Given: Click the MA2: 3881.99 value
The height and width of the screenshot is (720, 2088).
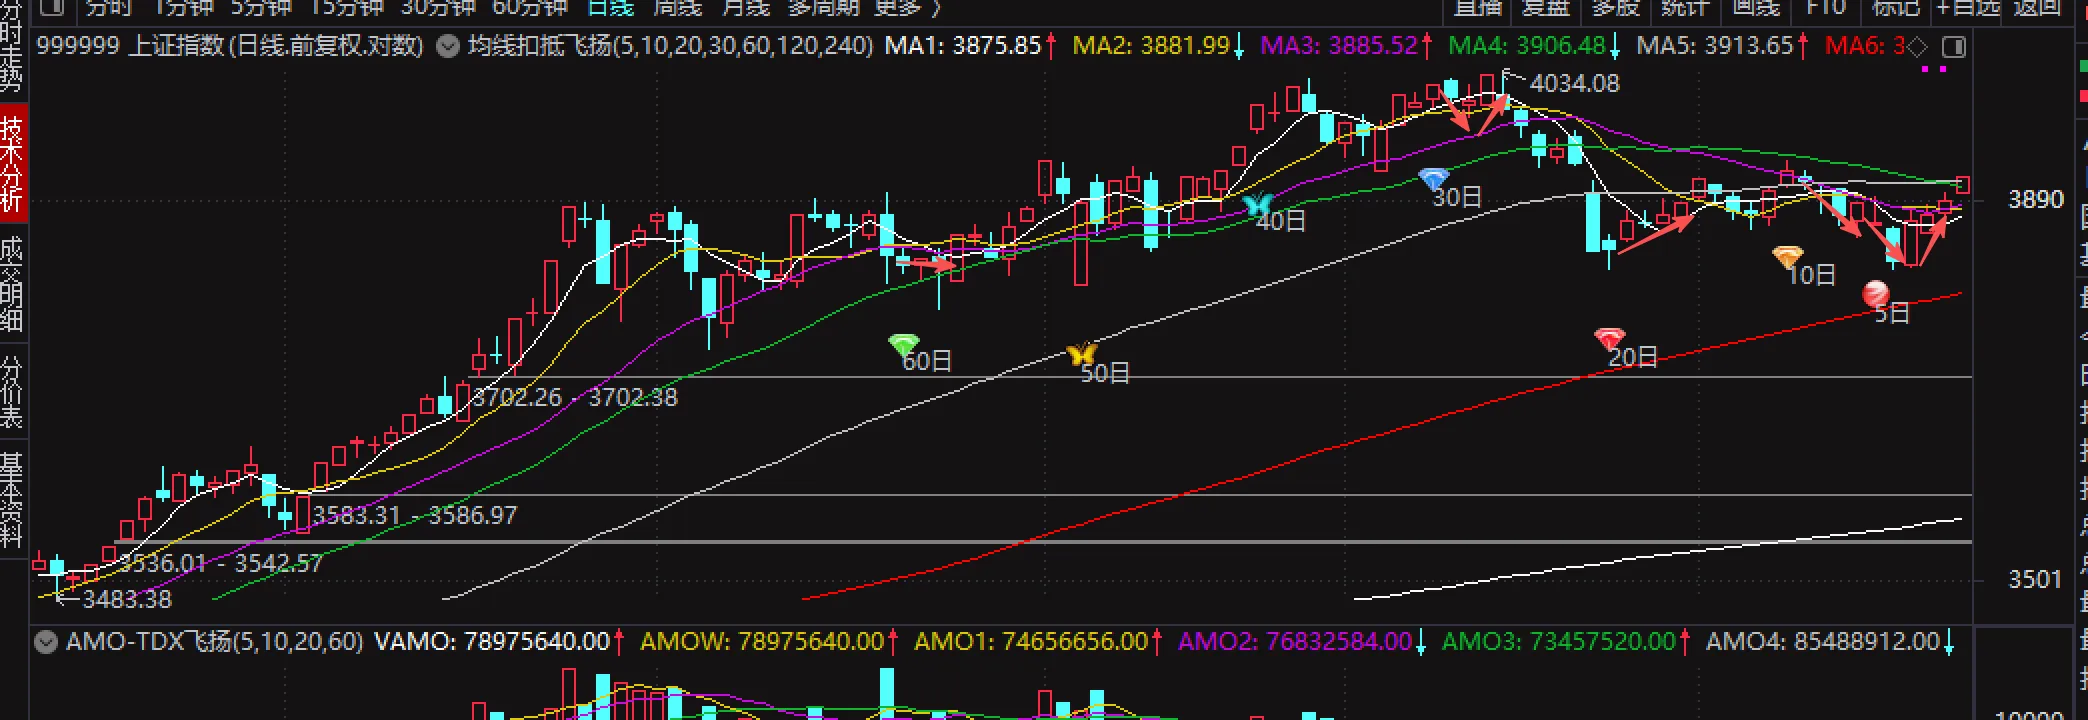Looking at the screenshot, I should [1151, 46].
